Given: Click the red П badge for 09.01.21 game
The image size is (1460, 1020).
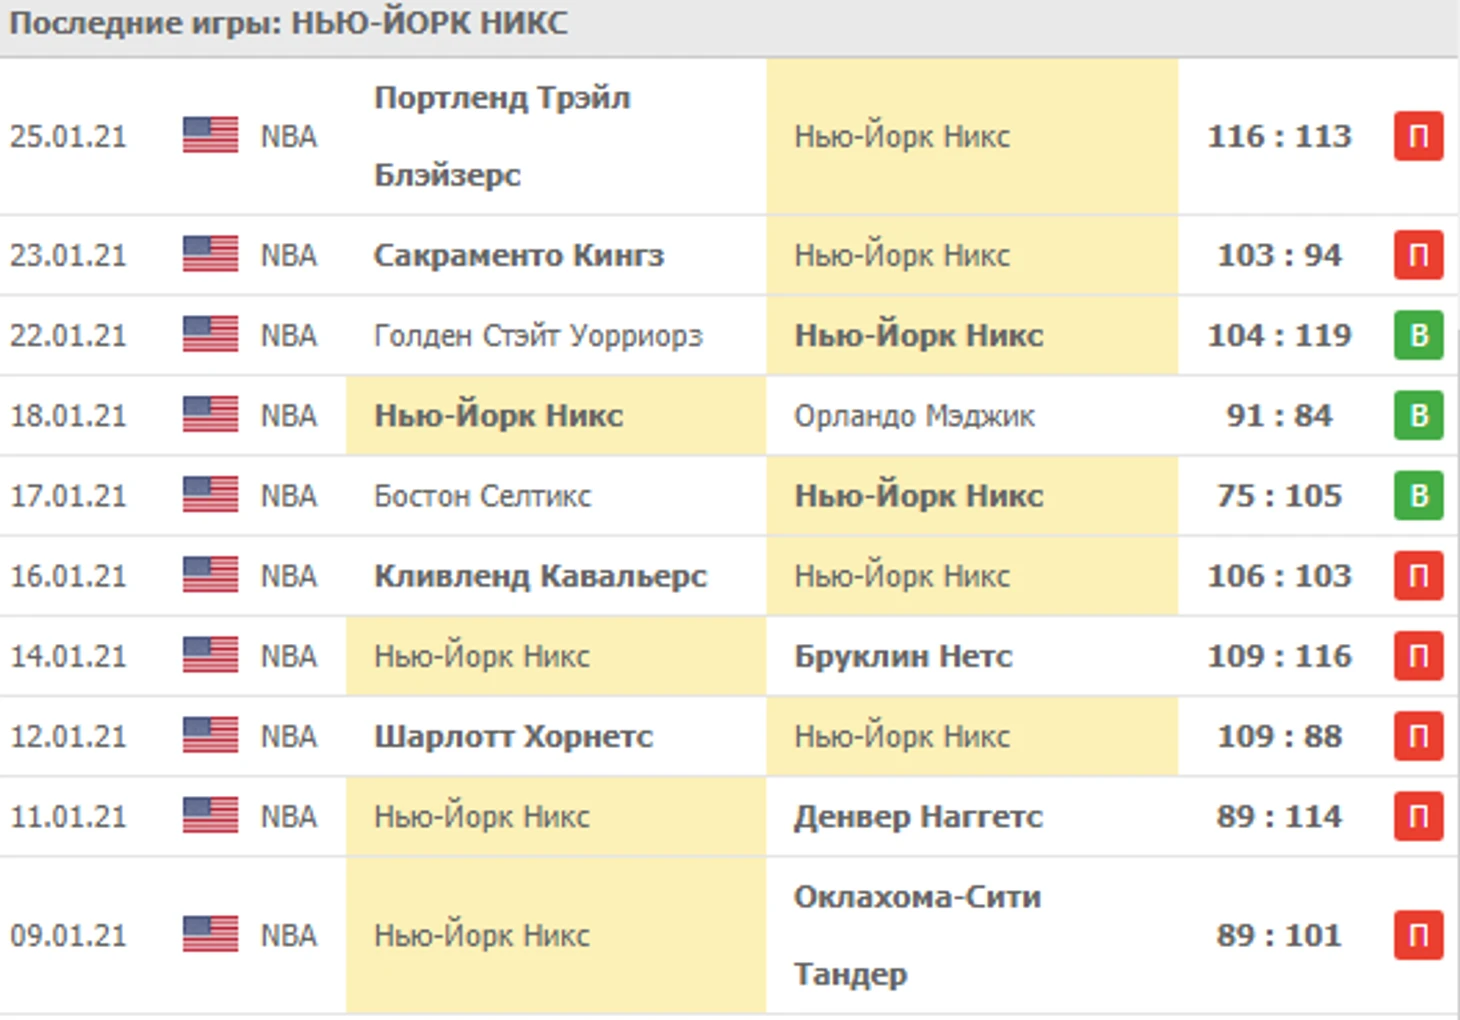Looking at the screenshot, I should coord(1418,936).
